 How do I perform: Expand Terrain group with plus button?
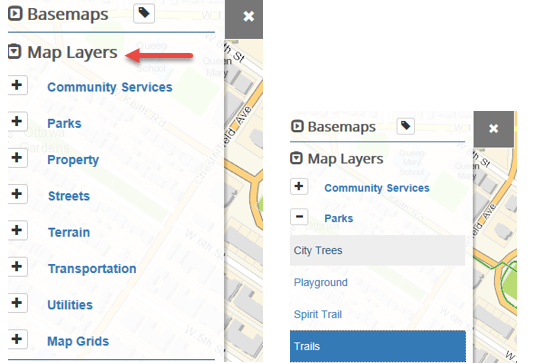coord(17,230)
